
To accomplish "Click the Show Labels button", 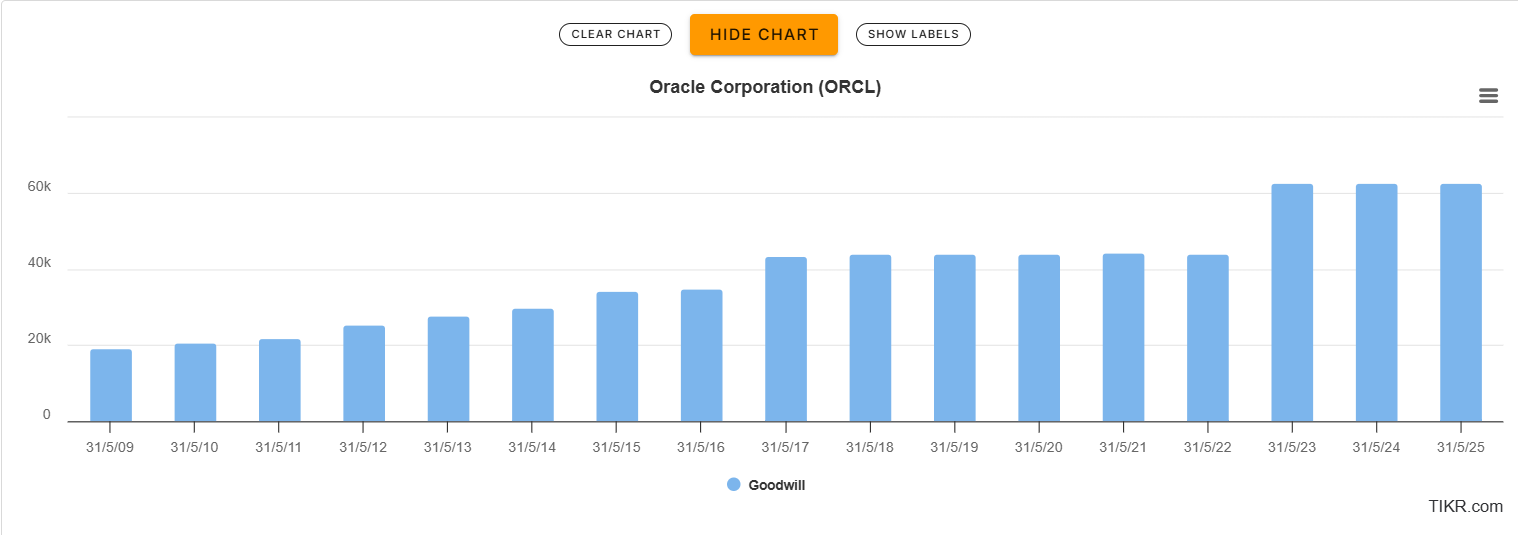I will point(913,34).
